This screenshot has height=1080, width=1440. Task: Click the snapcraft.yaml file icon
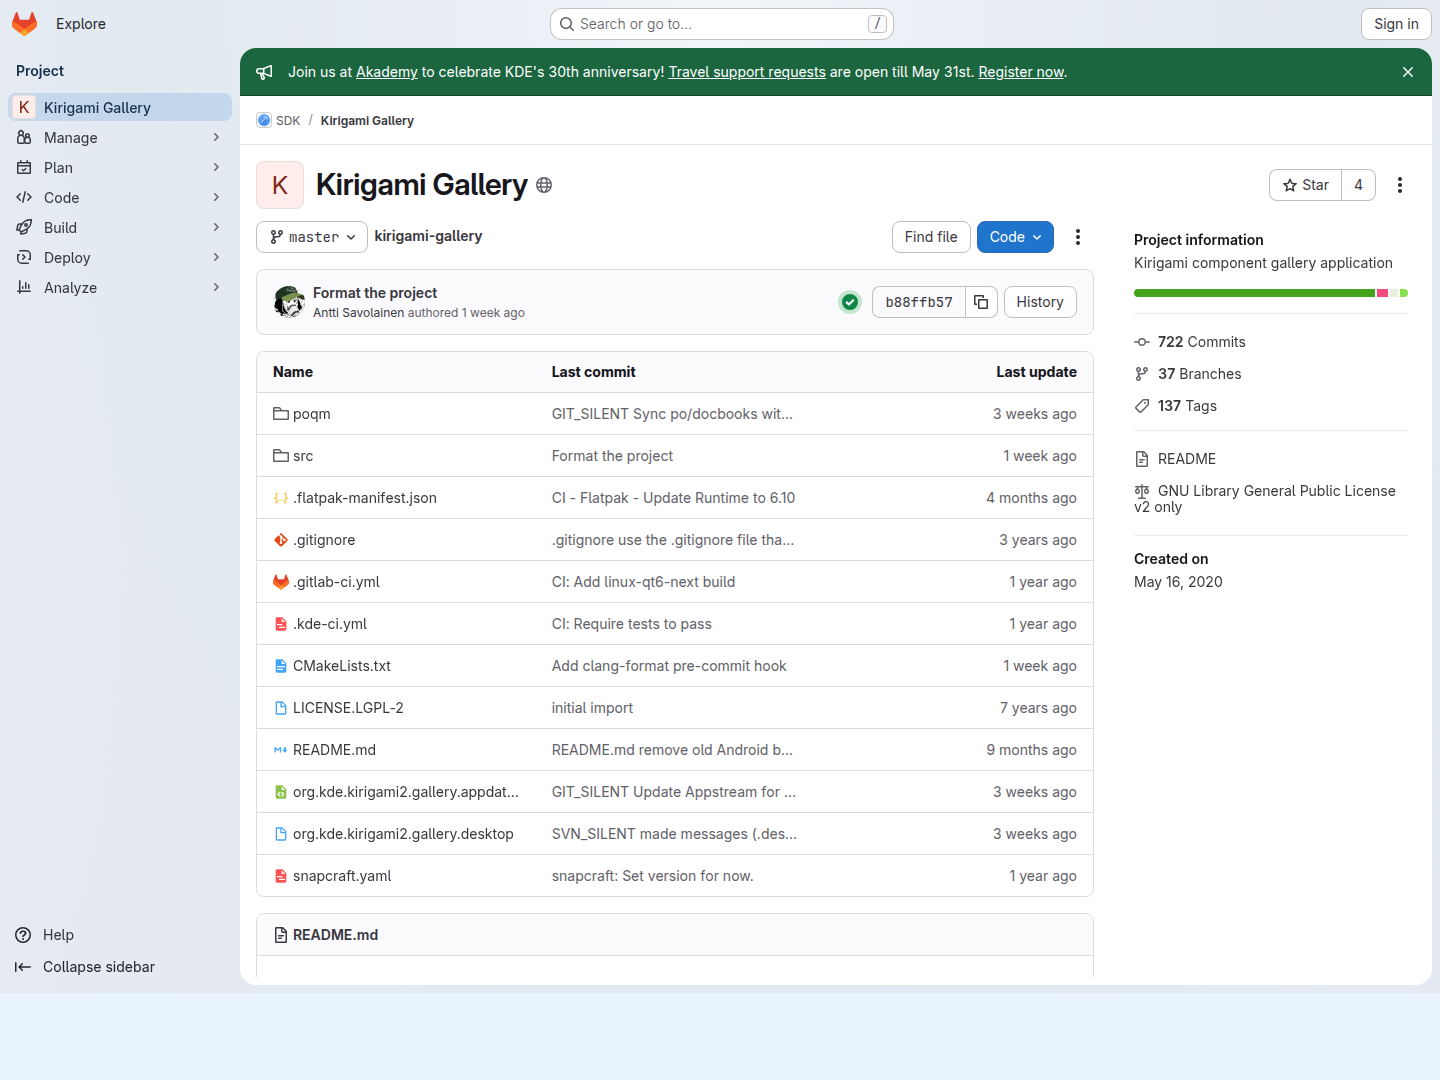[281, 876]
